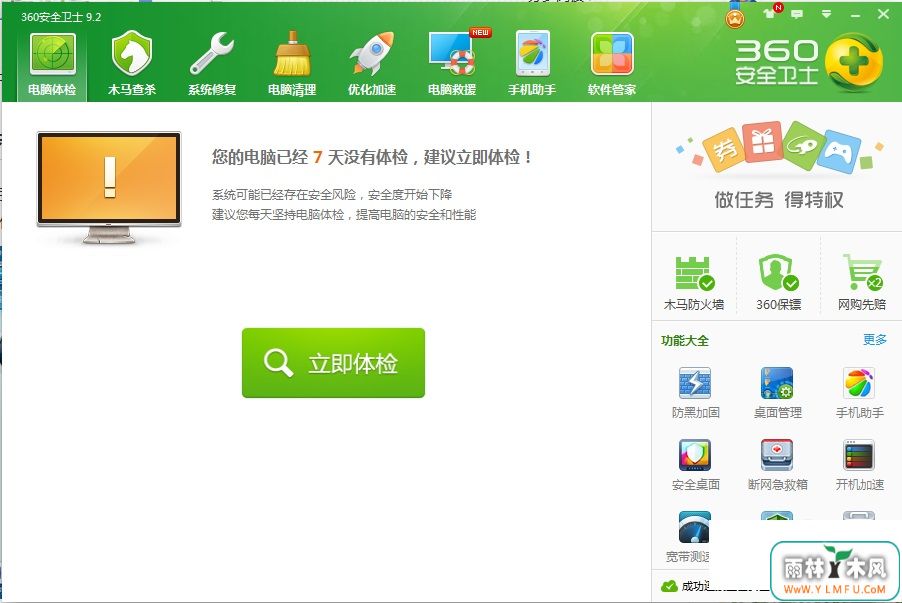Screen dimensions: 902x603
Task: Launch the 桌面管理 tool
Action: pos(778,392)
